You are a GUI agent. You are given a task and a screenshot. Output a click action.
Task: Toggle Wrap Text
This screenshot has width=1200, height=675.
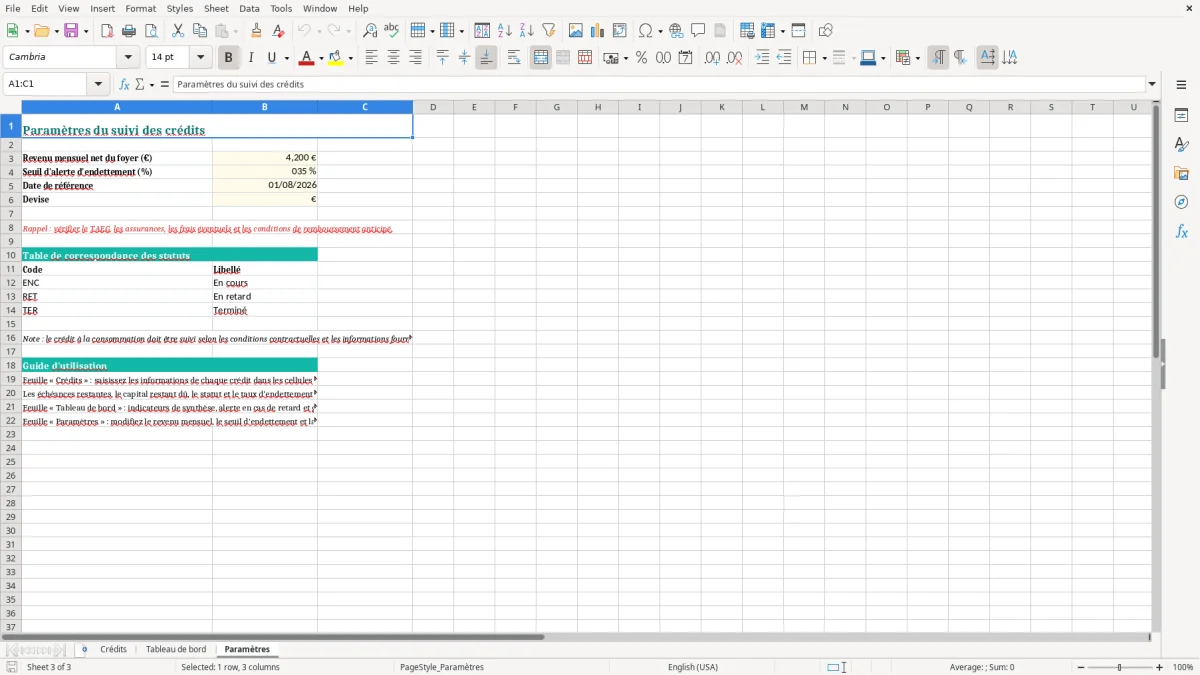tap(513, 58)
